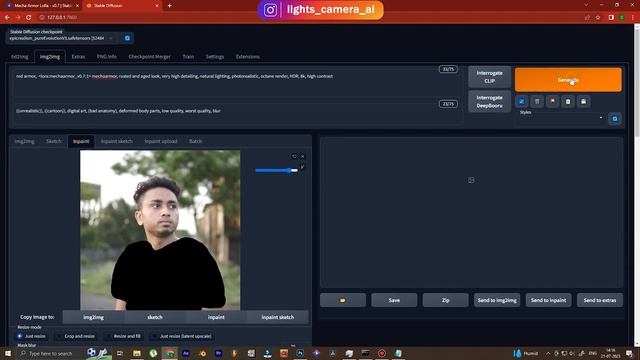The height and width of the screenshot is (360, 640).
Task: Copy image to inpaint sketch
Action: tap(278, 317)
